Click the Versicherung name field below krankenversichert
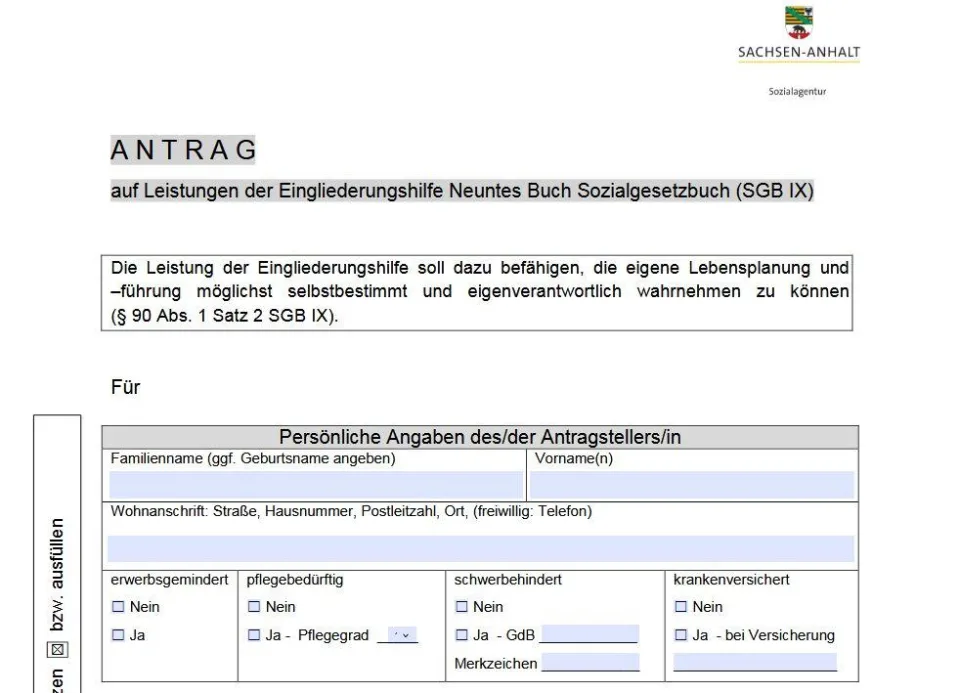This screenshot has height=693, width=960. click(x=755, y=662)
